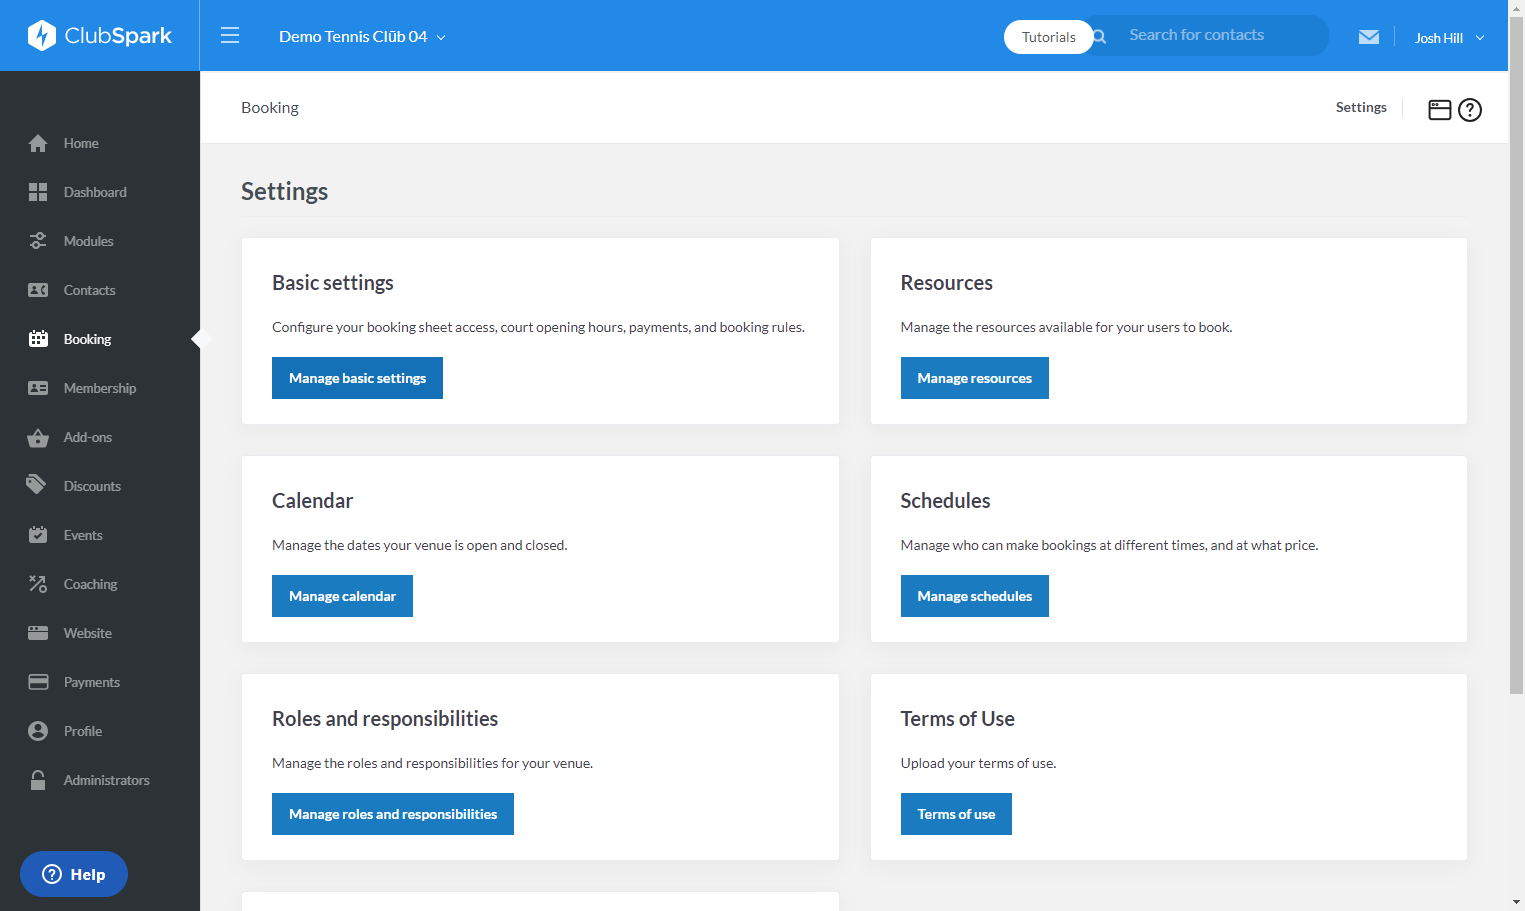Viewport: 1525px width, 911px height.
Task: Select Membership in the sidebar menu
Action: pos(100,388)
